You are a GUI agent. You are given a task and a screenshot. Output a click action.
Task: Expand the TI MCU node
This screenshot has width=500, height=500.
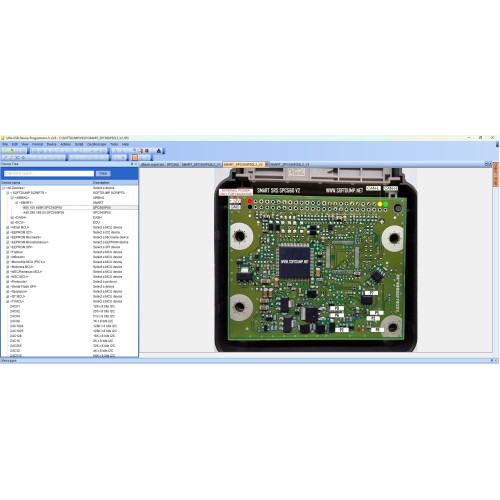[8, 301]
